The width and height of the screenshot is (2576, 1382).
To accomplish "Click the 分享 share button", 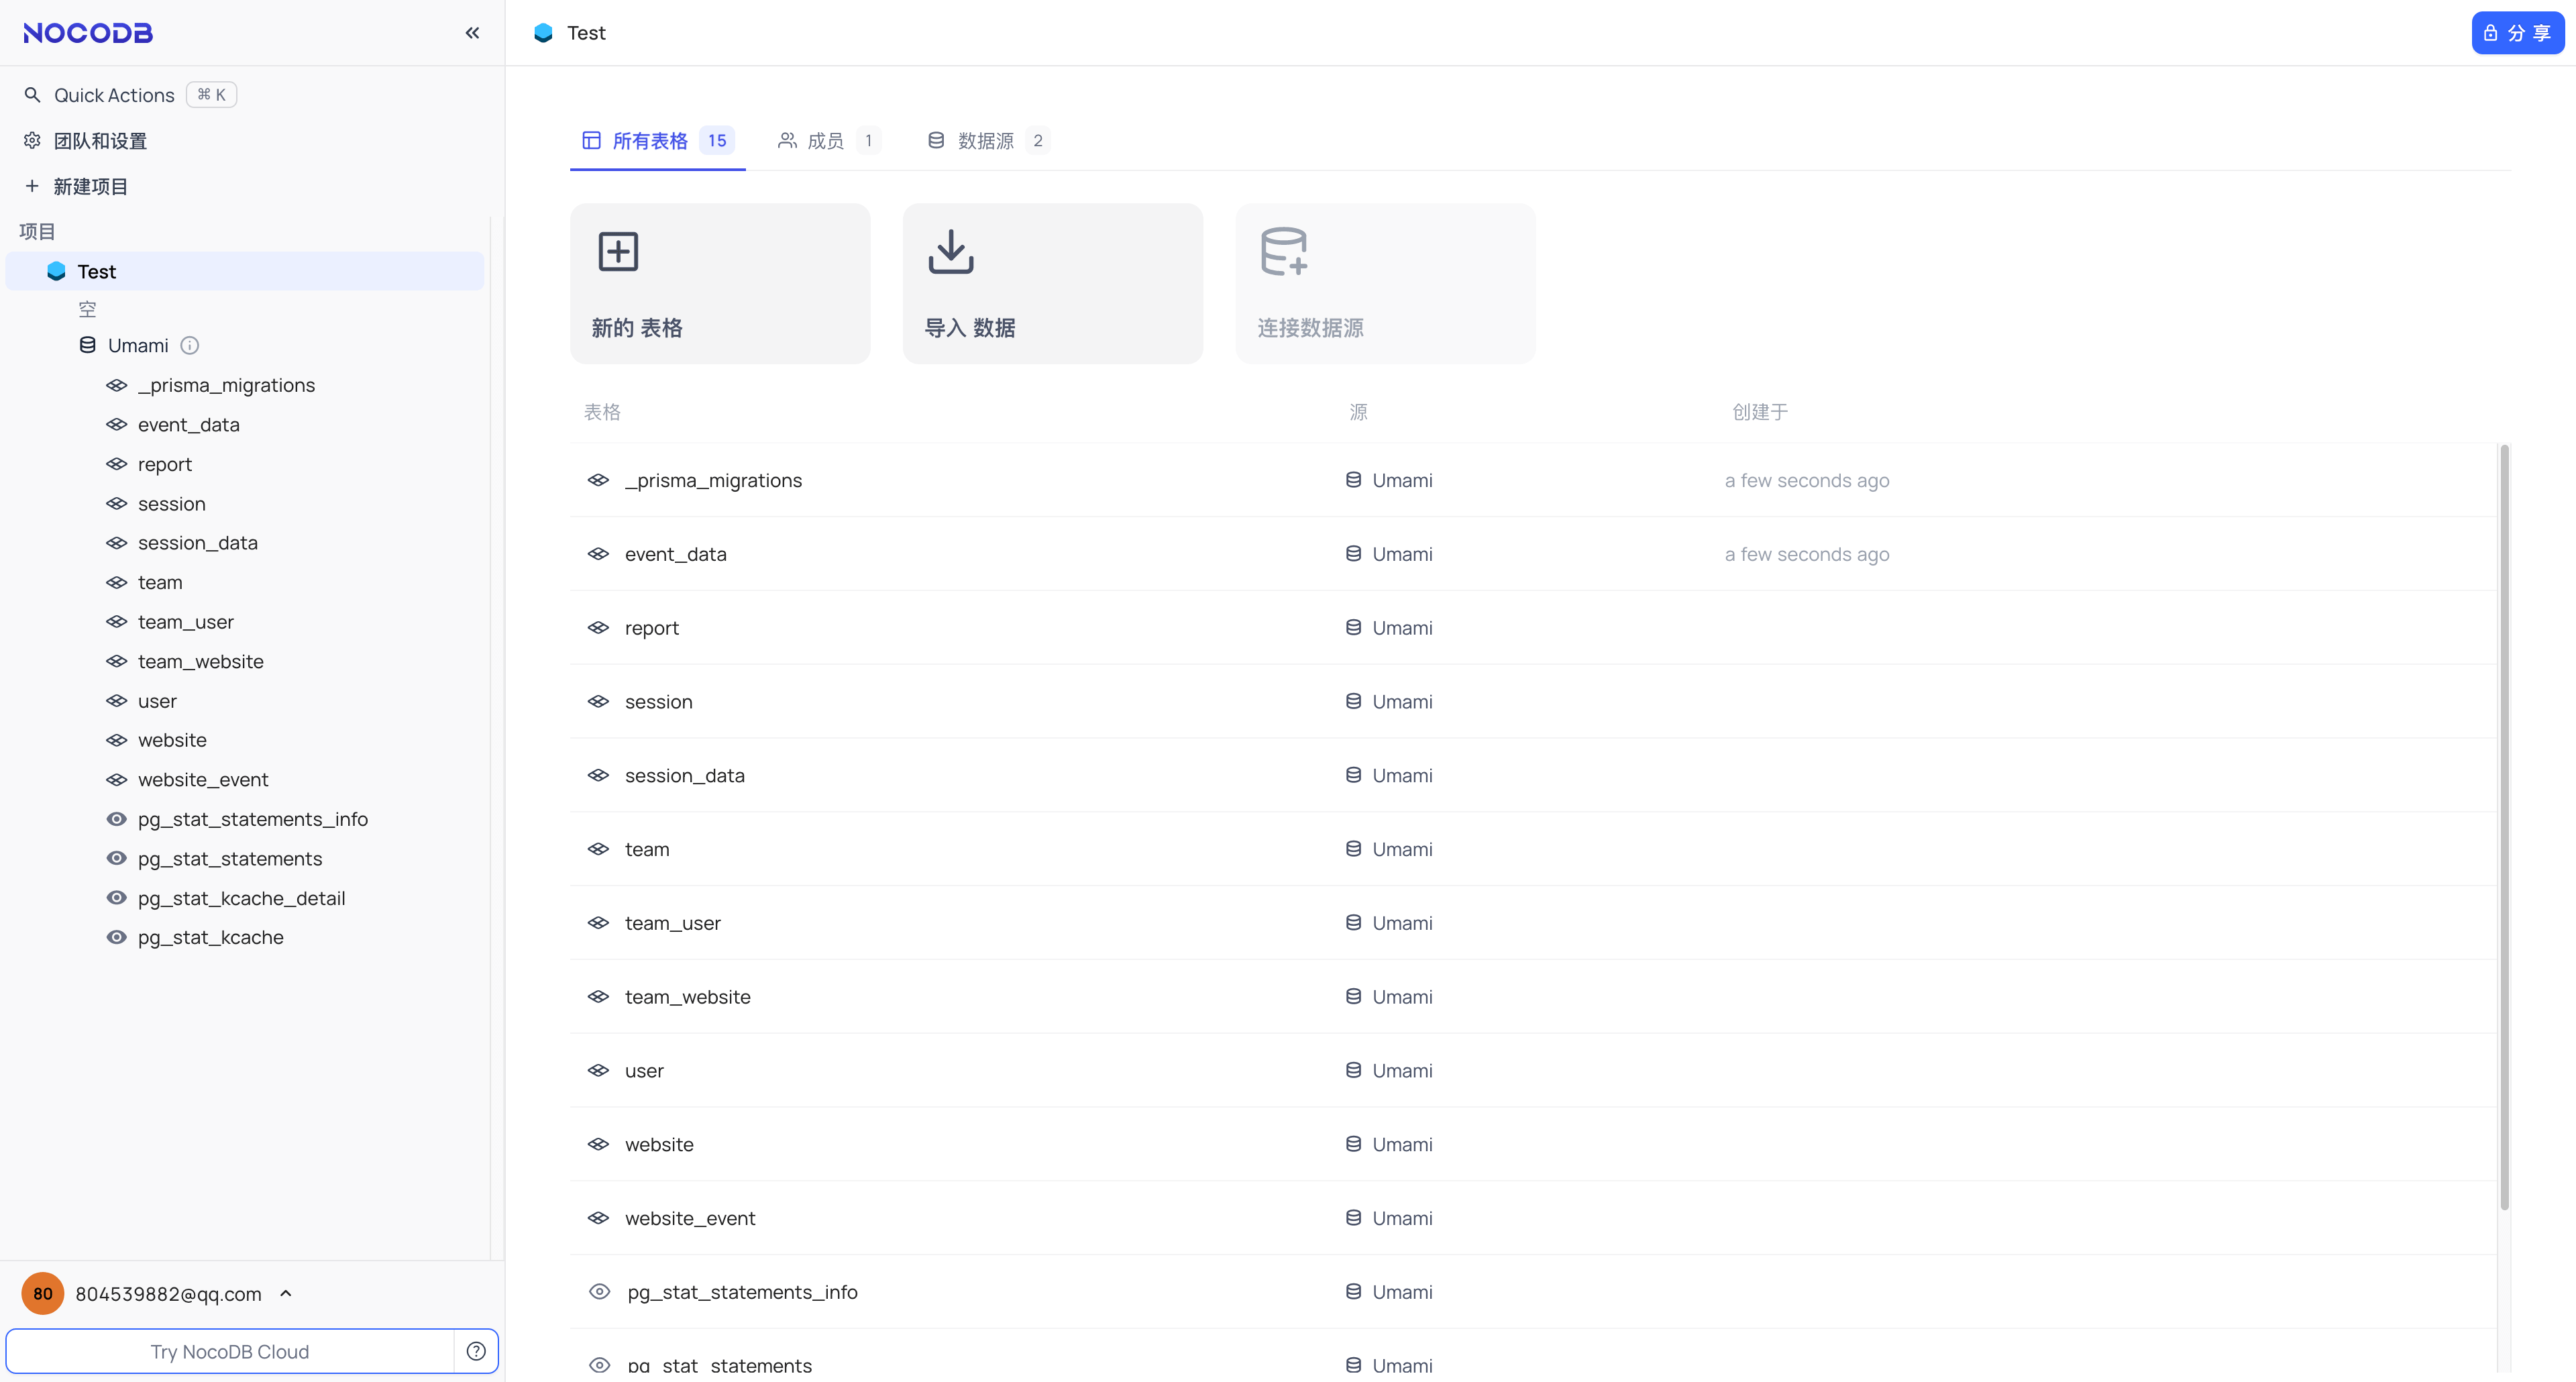I will (2518, 33).
